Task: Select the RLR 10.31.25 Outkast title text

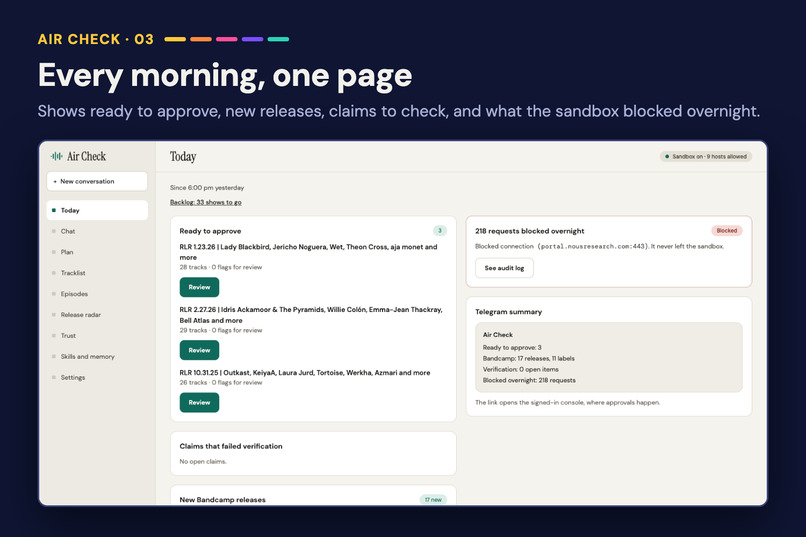Action: coord(305,373)
